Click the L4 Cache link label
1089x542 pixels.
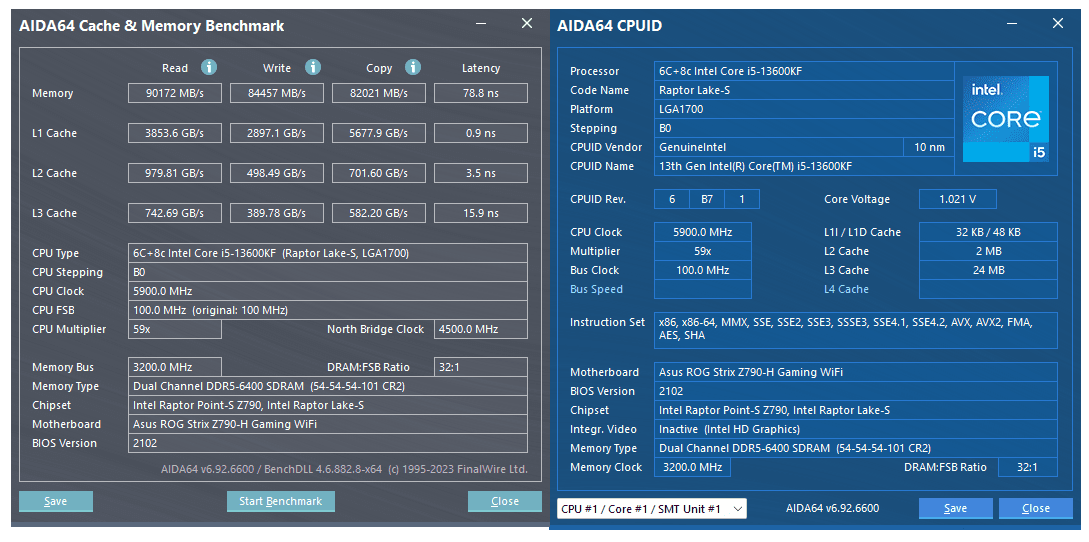pyautogui.click(x=847, y=289)
